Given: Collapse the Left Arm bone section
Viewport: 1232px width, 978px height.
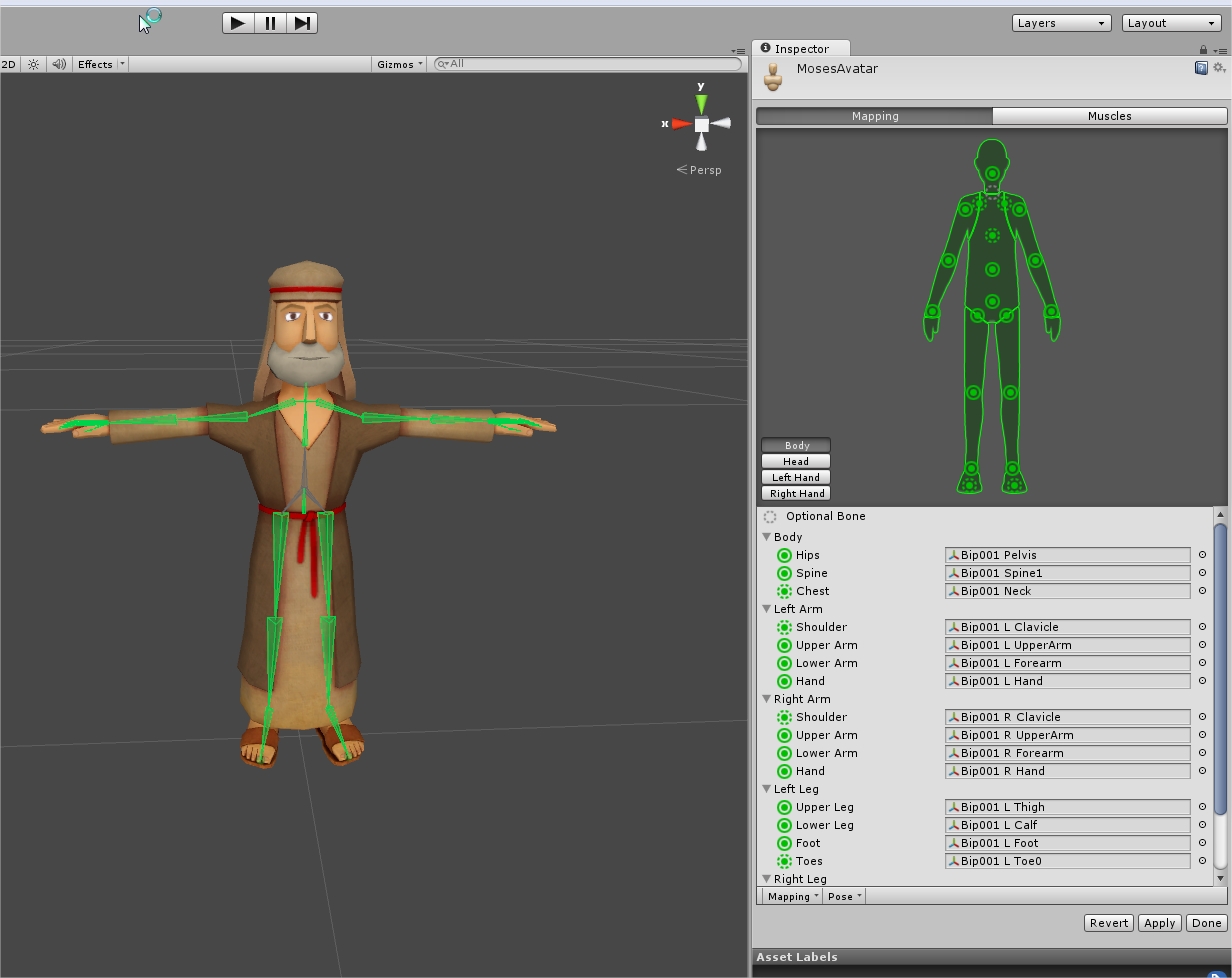Looking at the screenshot, I should click(767, 609).
